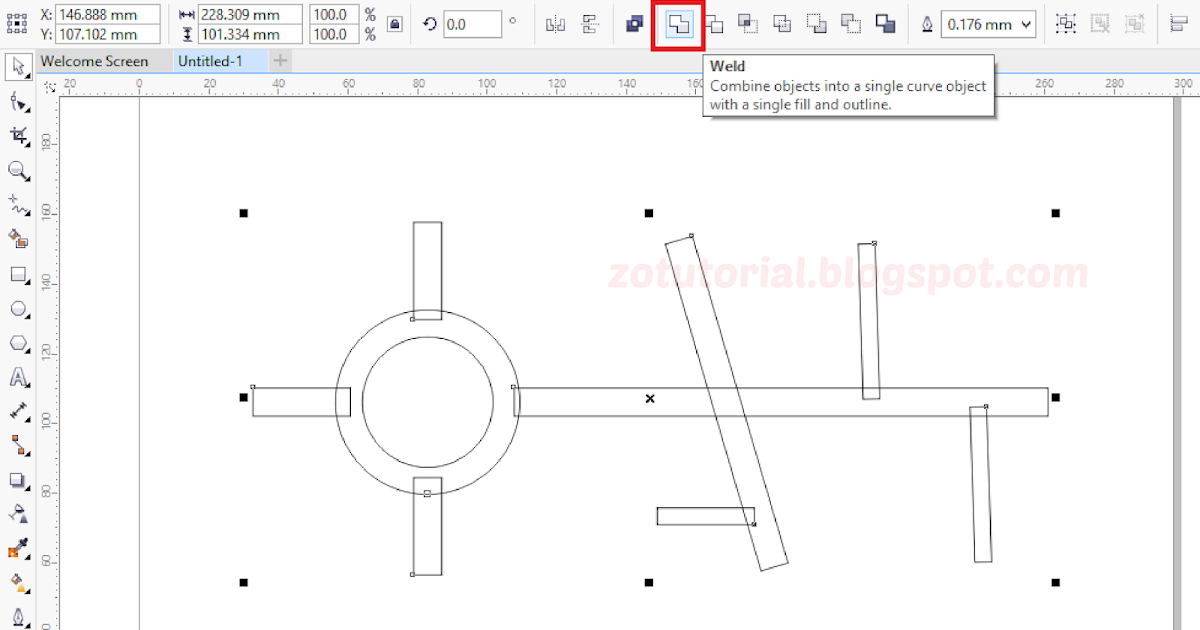The width and height of the screenshot is (1200, 630).
Task: Click the Group objects icon
Action: pyautogui.click(x=1067, y=24)
